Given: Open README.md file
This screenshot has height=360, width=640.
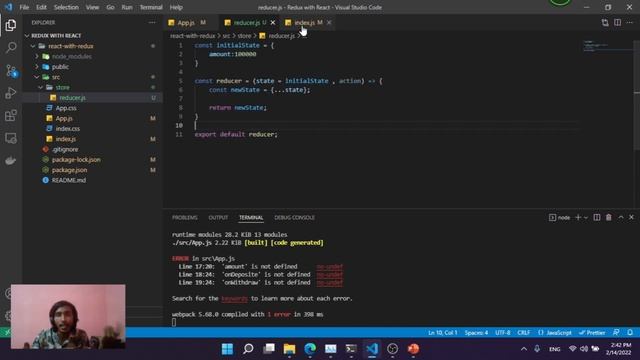Looking at the screenshot, I should click(x=93, y=180).
